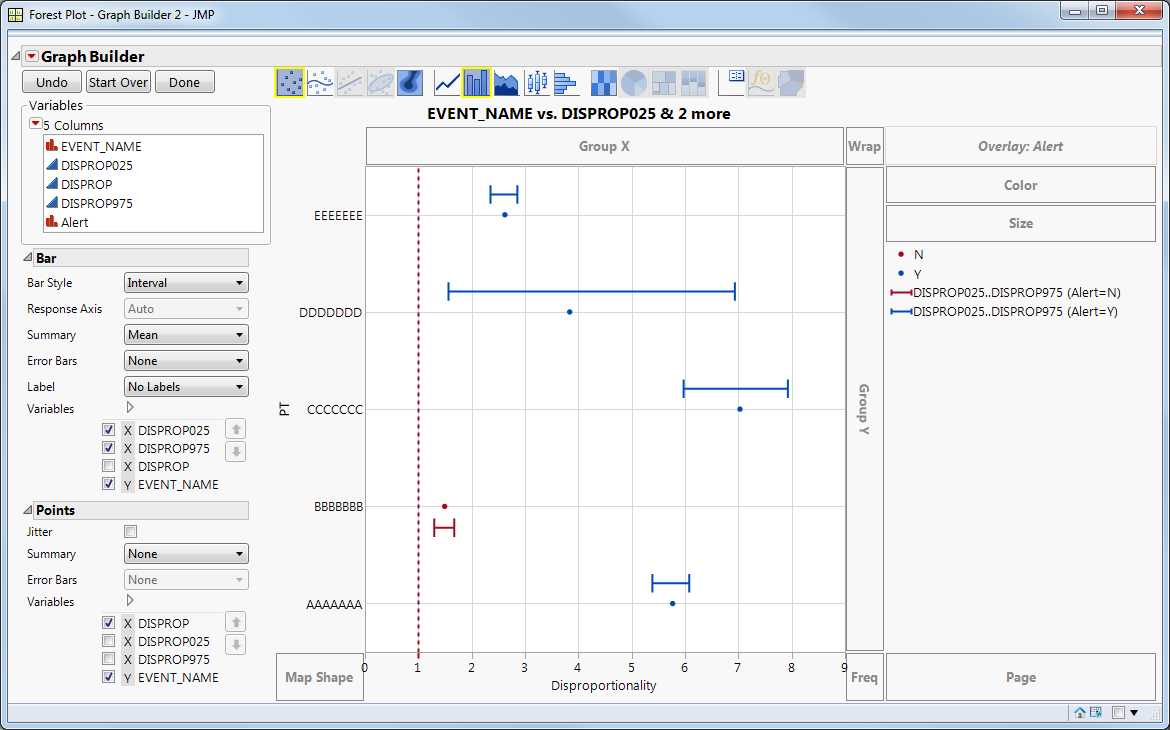Click the Done button
1170x730 pixels.
(184, 81)
